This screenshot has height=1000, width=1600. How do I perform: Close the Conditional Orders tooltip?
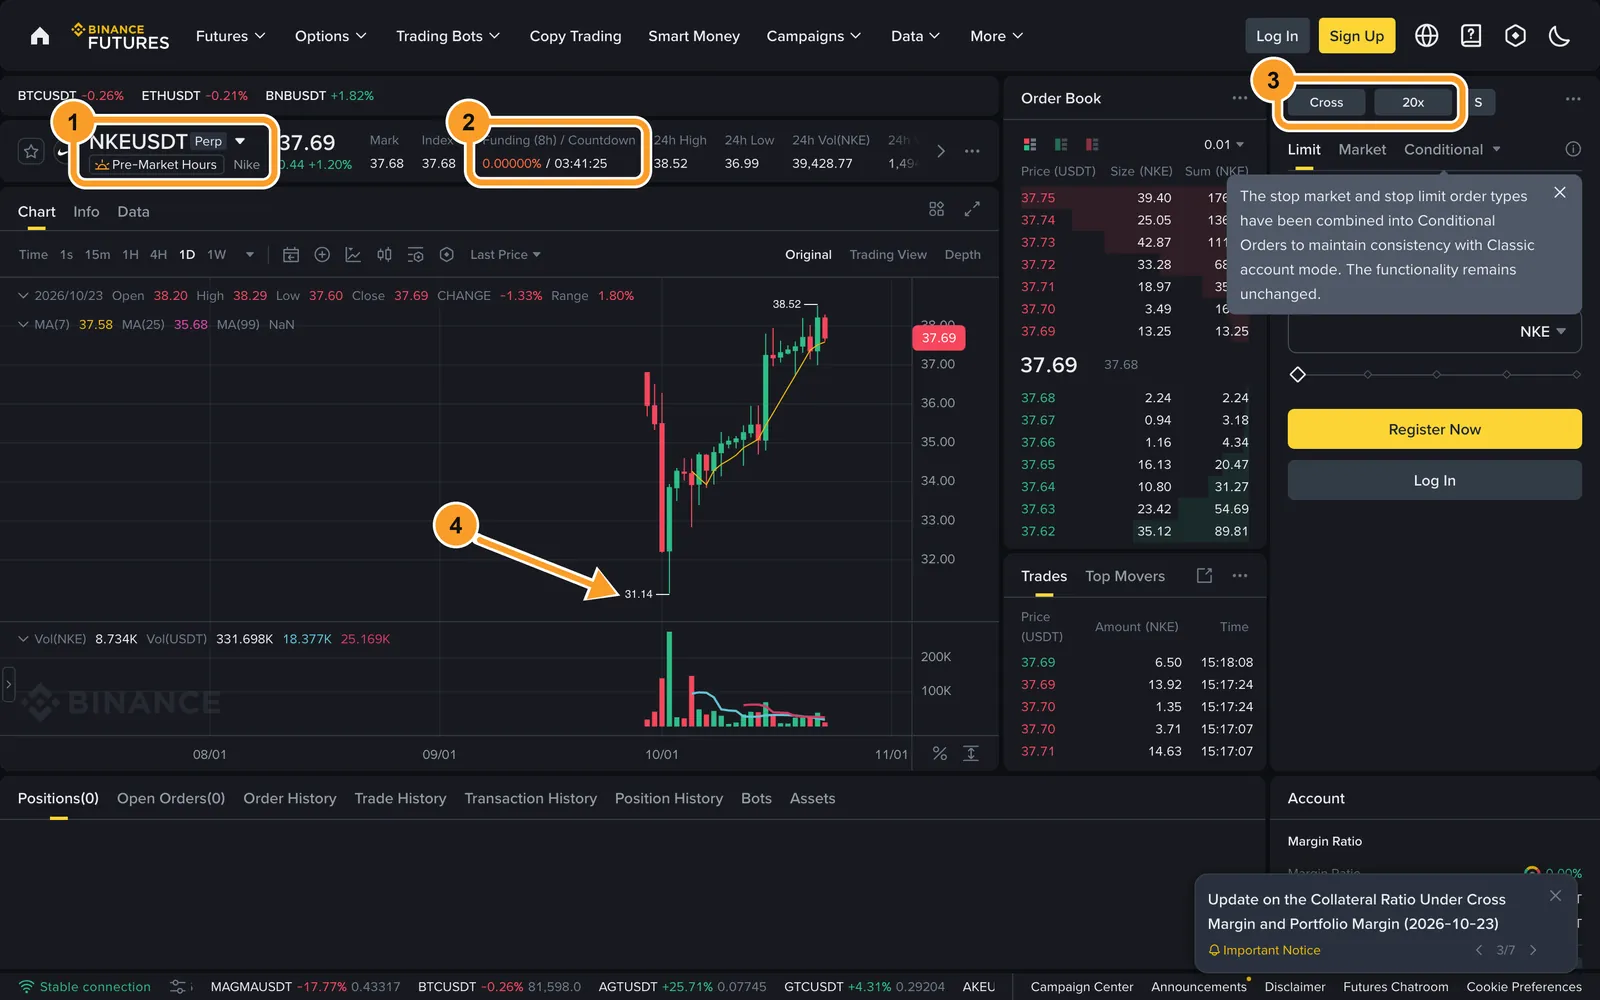[x=1560, y=192]
